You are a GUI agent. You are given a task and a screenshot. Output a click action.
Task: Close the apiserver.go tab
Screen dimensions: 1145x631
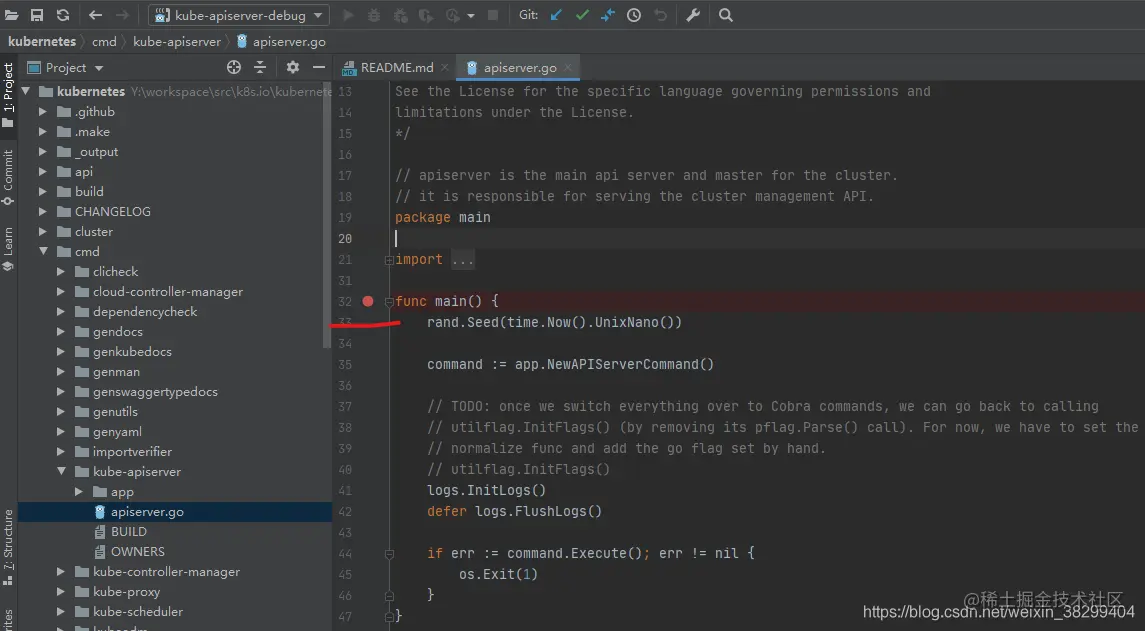click(x=567, y=67)
